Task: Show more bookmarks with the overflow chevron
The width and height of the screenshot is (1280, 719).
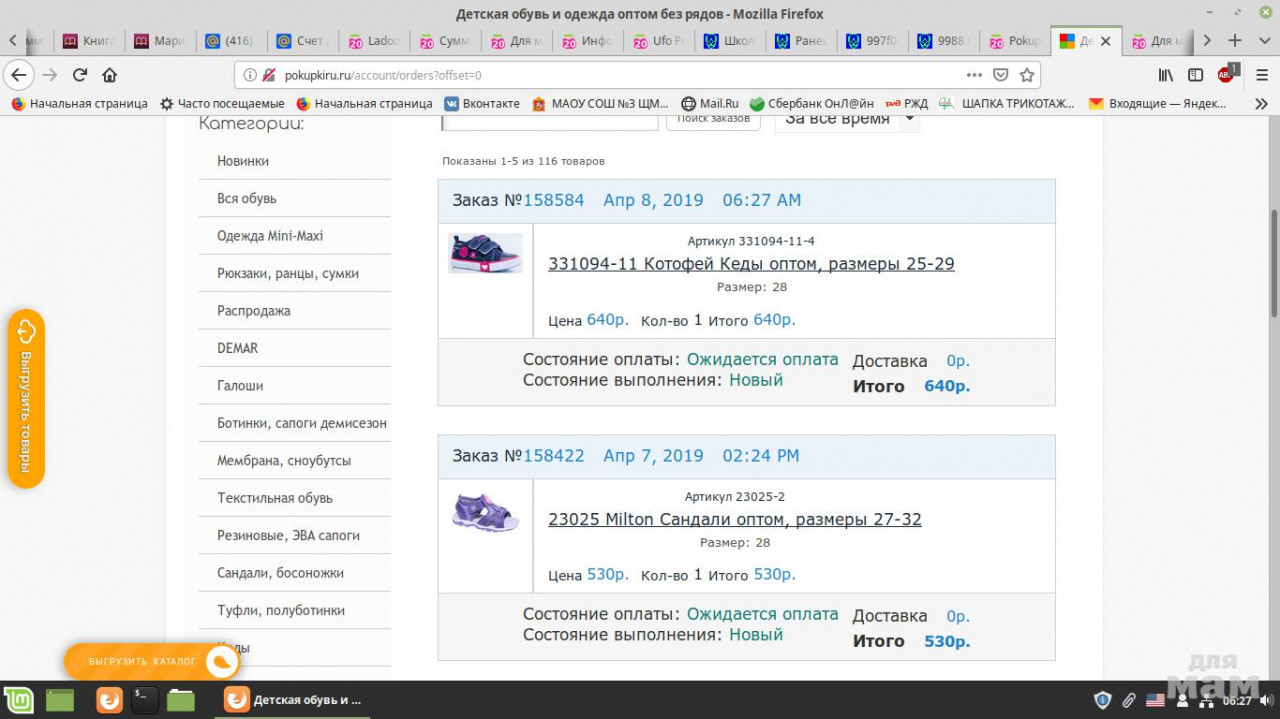Action: (1261, 103)
